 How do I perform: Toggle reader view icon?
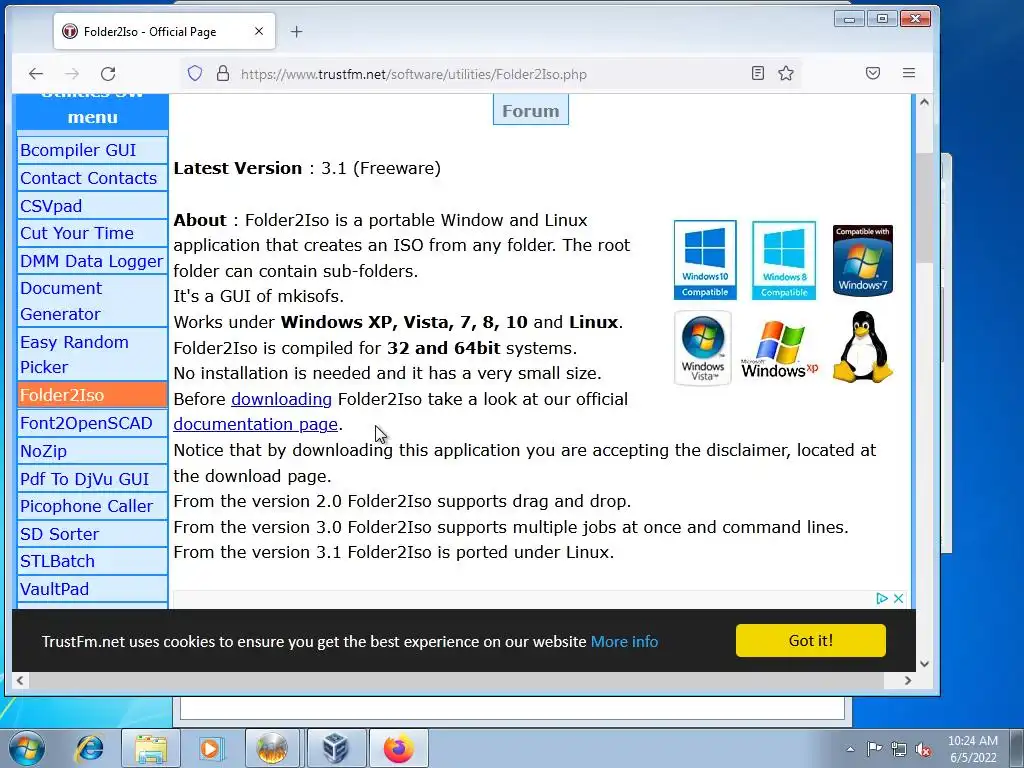click(x=758, y=73)
